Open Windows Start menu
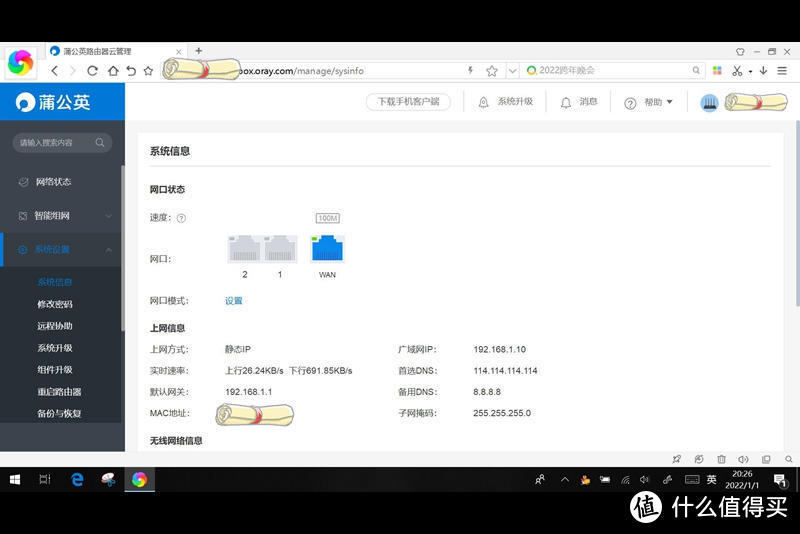 pos(15,479)
